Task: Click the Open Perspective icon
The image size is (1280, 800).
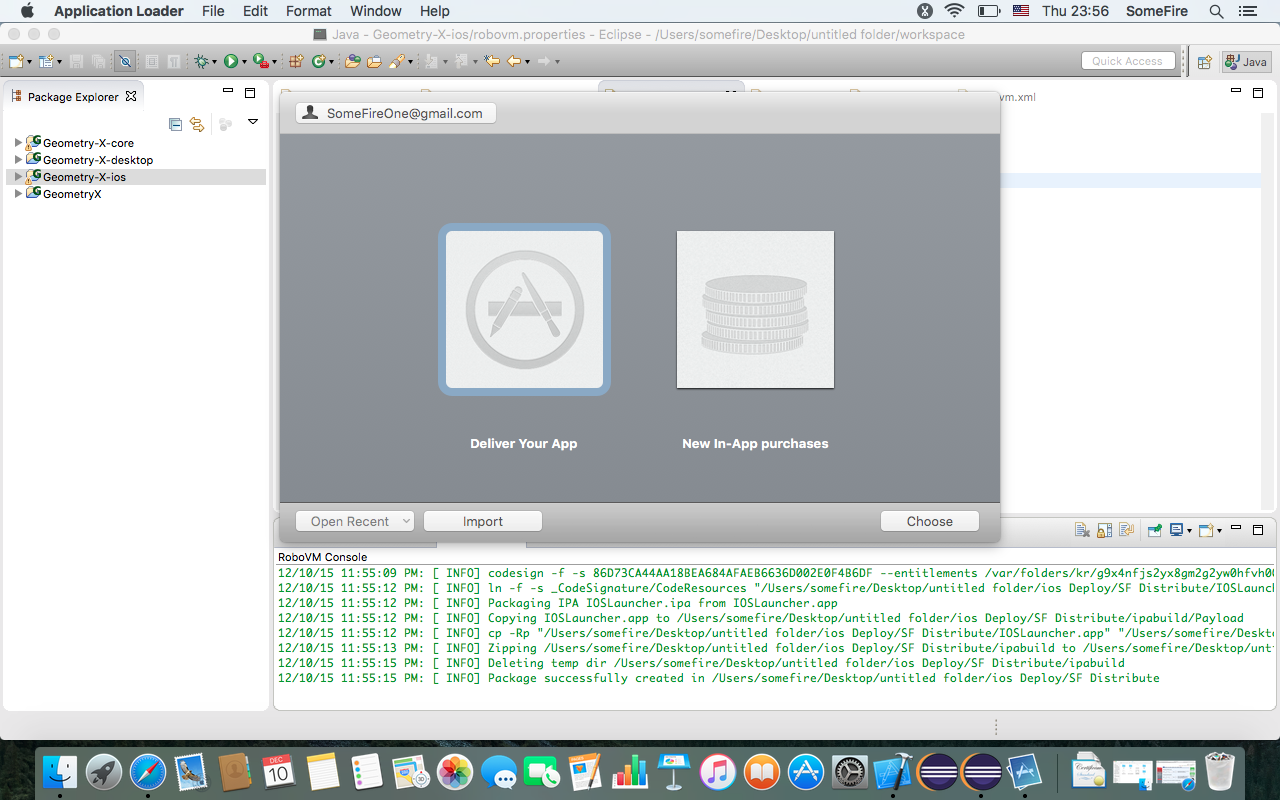Action: [x=1204, y=61]
